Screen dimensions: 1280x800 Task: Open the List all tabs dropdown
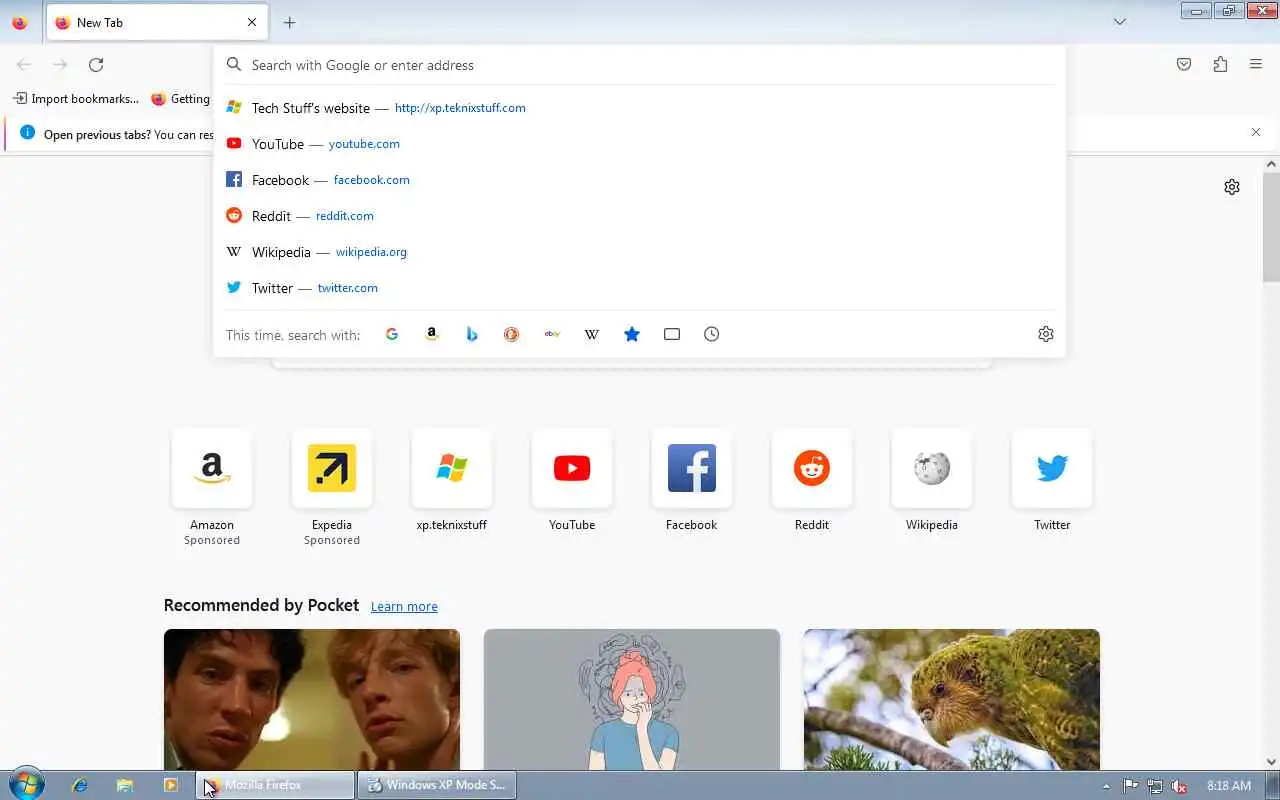tap(1120, 22)
